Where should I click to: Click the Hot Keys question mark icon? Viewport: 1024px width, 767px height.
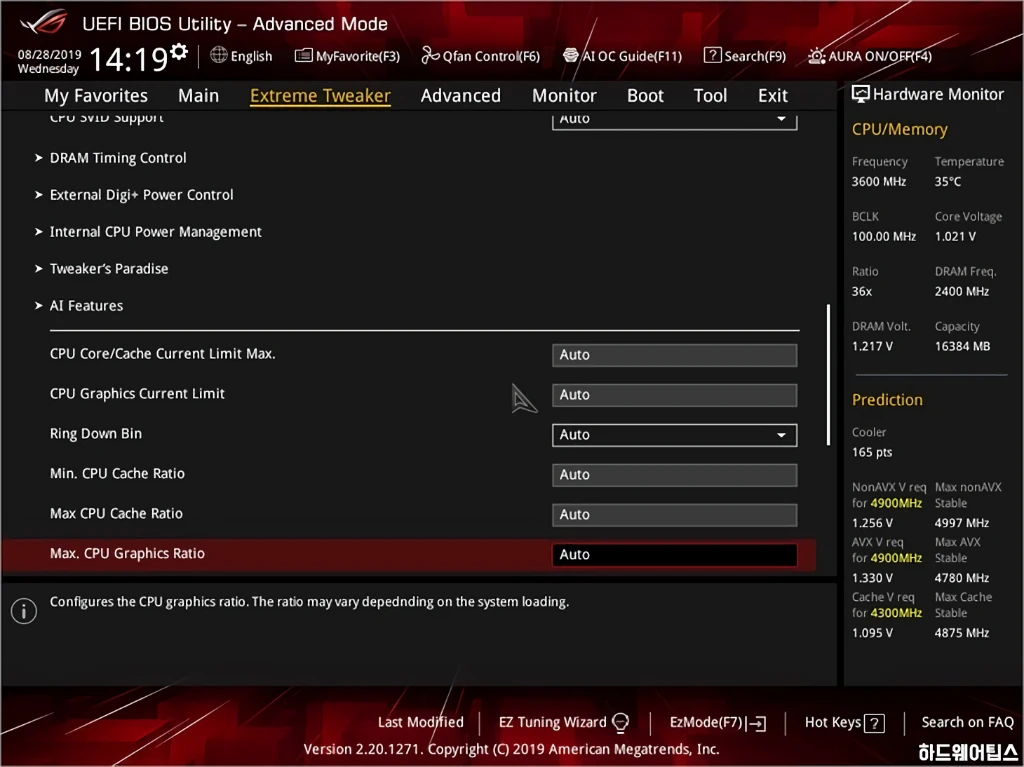coord(874,723)
